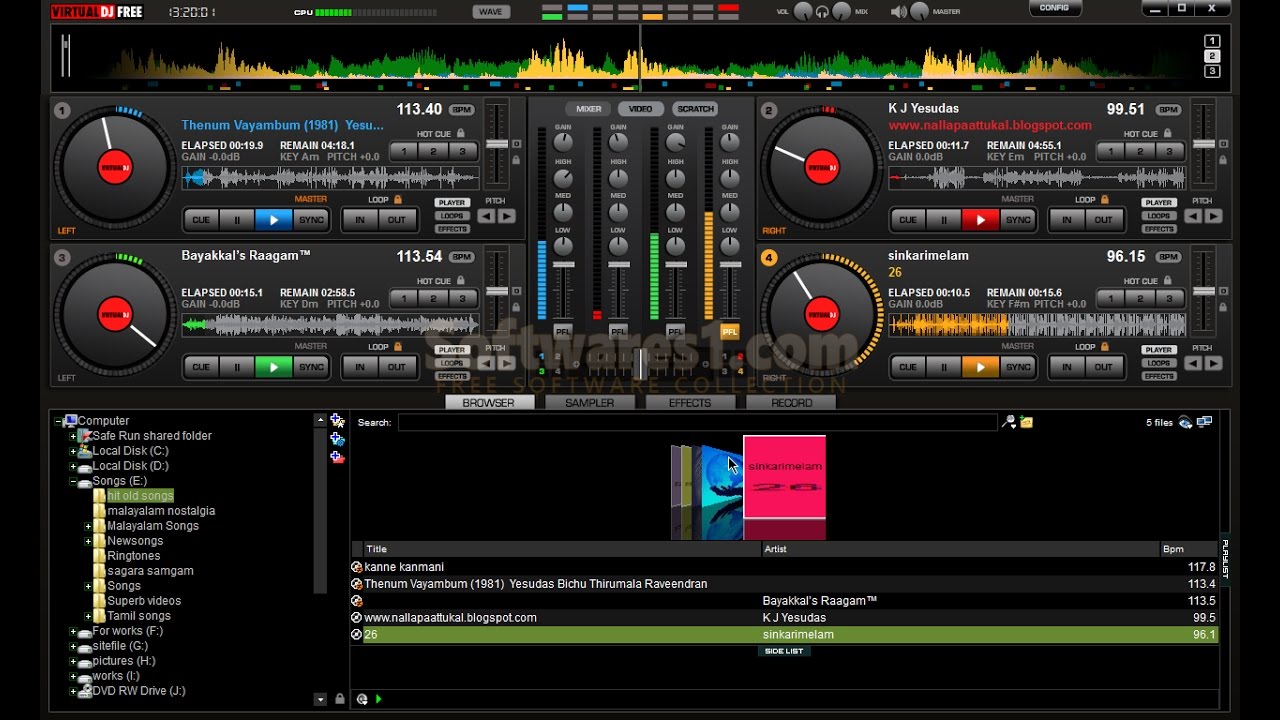Trigger hot cue 1 on deck 4

pos(1110,298)
